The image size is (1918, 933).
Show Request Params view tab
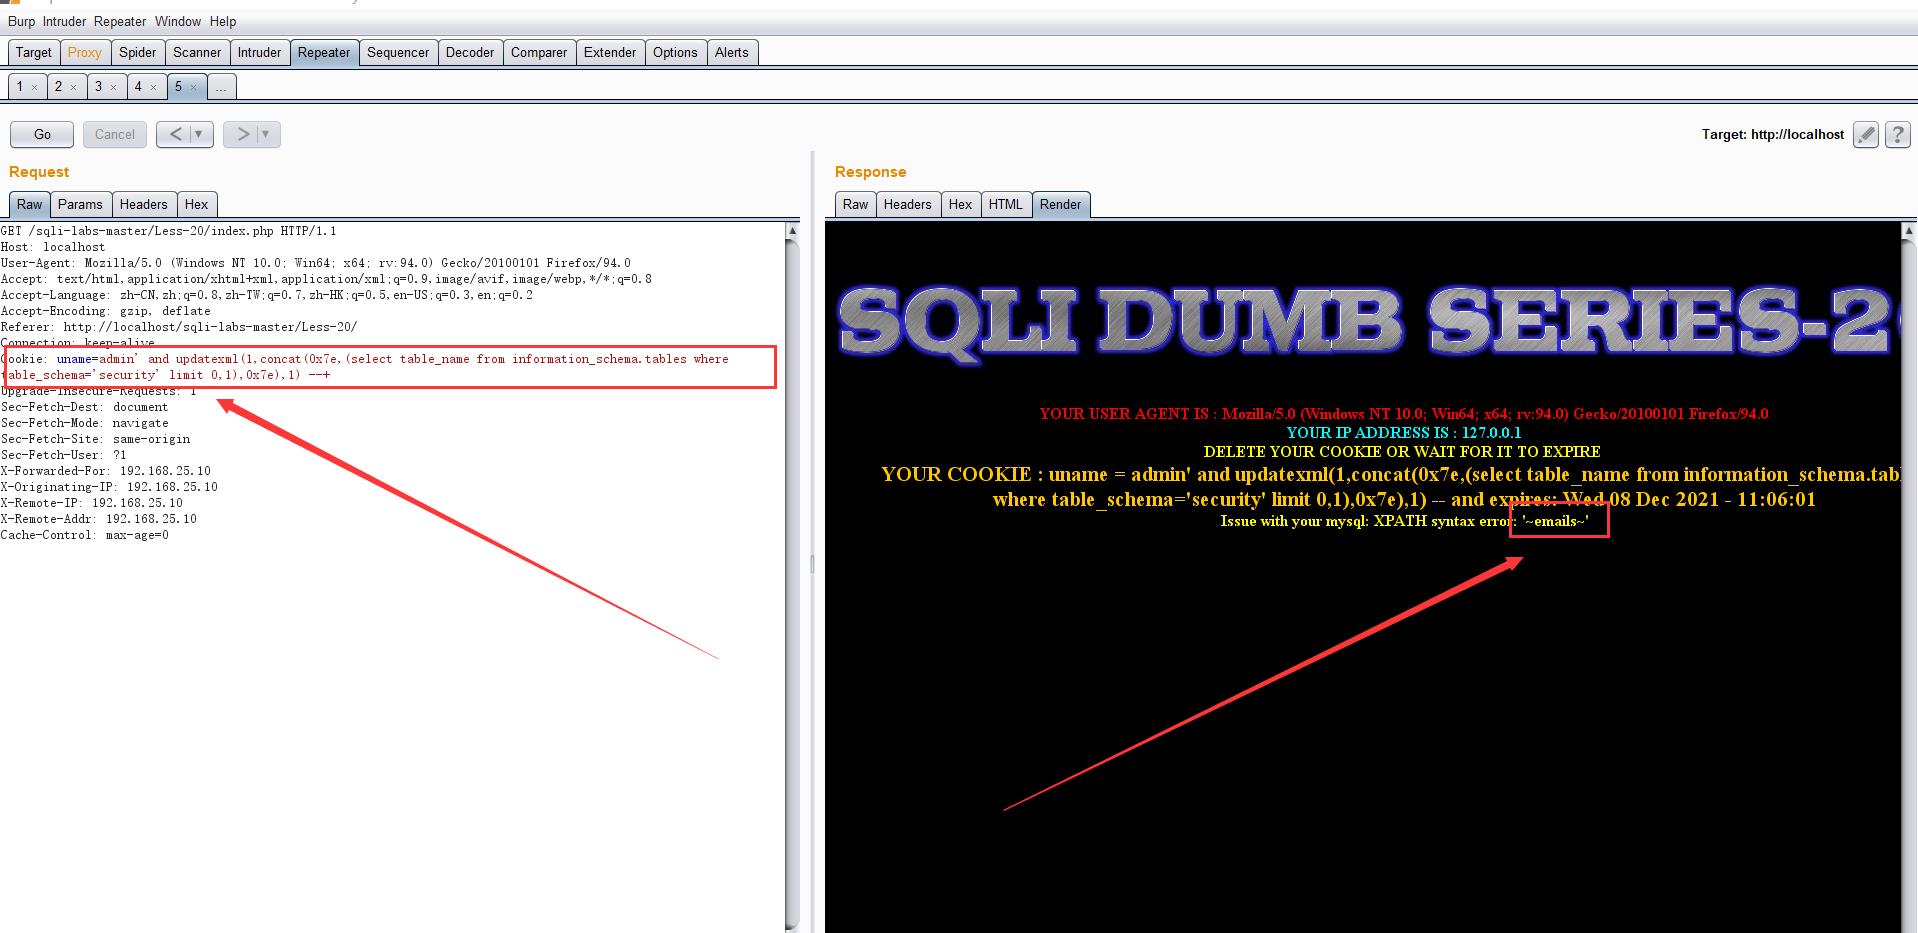coord(80,204)
